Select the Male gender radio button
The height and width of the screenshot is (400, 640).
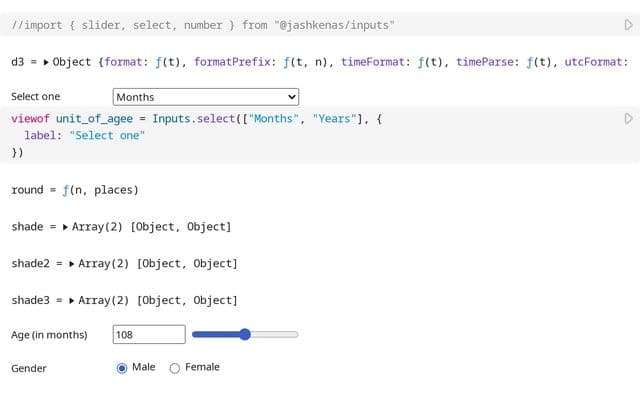point(122,368)
